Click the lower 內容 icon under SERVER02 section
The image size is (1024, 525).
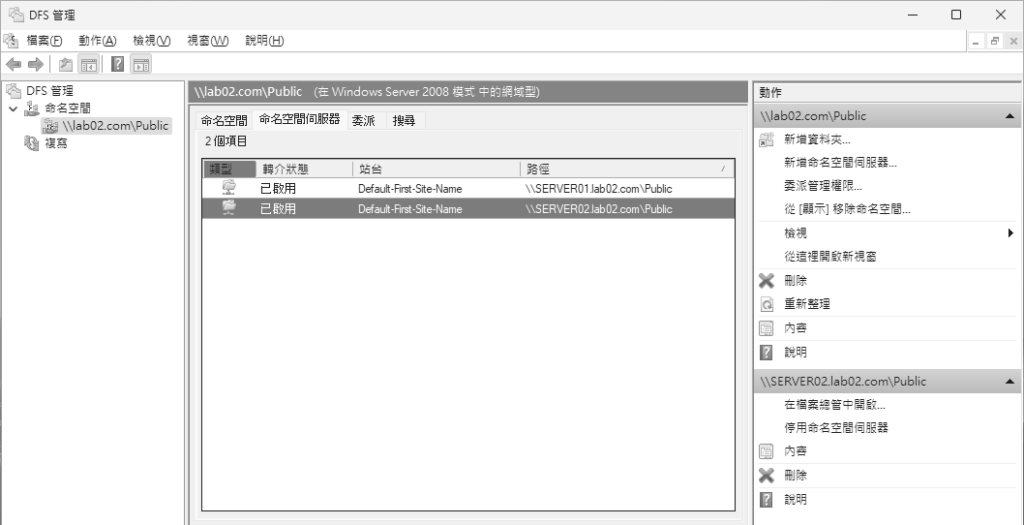pyautogui.click(x=767, y=451)
